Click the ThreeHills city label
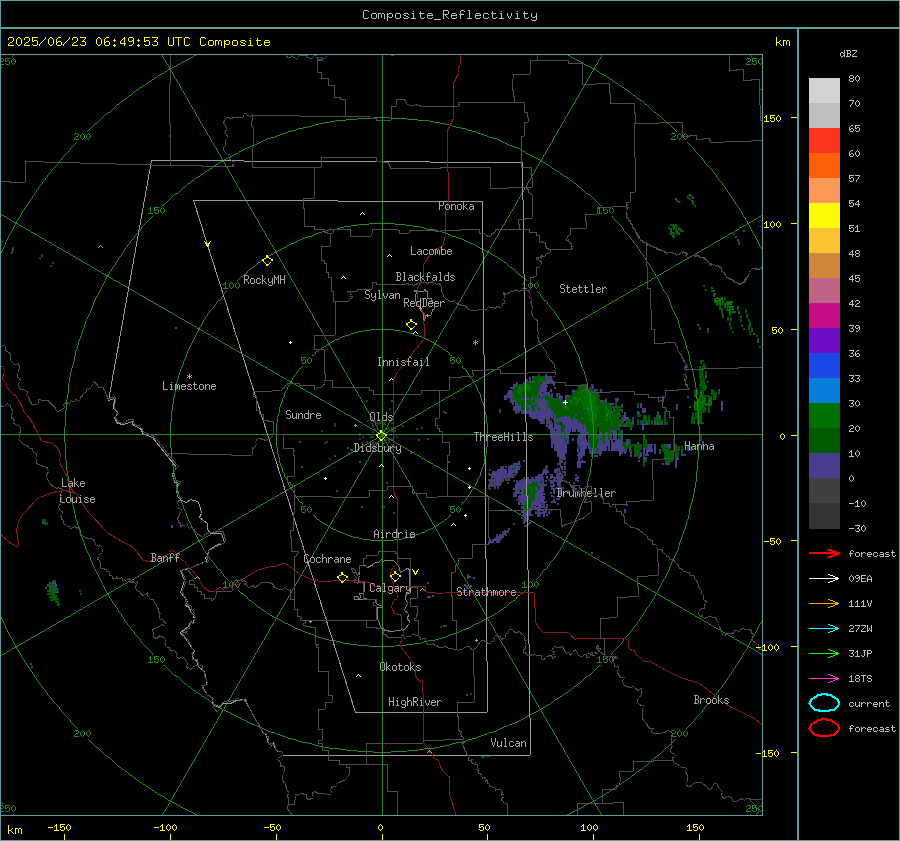The width and height of the screenshot is (900, 841). 503,437
